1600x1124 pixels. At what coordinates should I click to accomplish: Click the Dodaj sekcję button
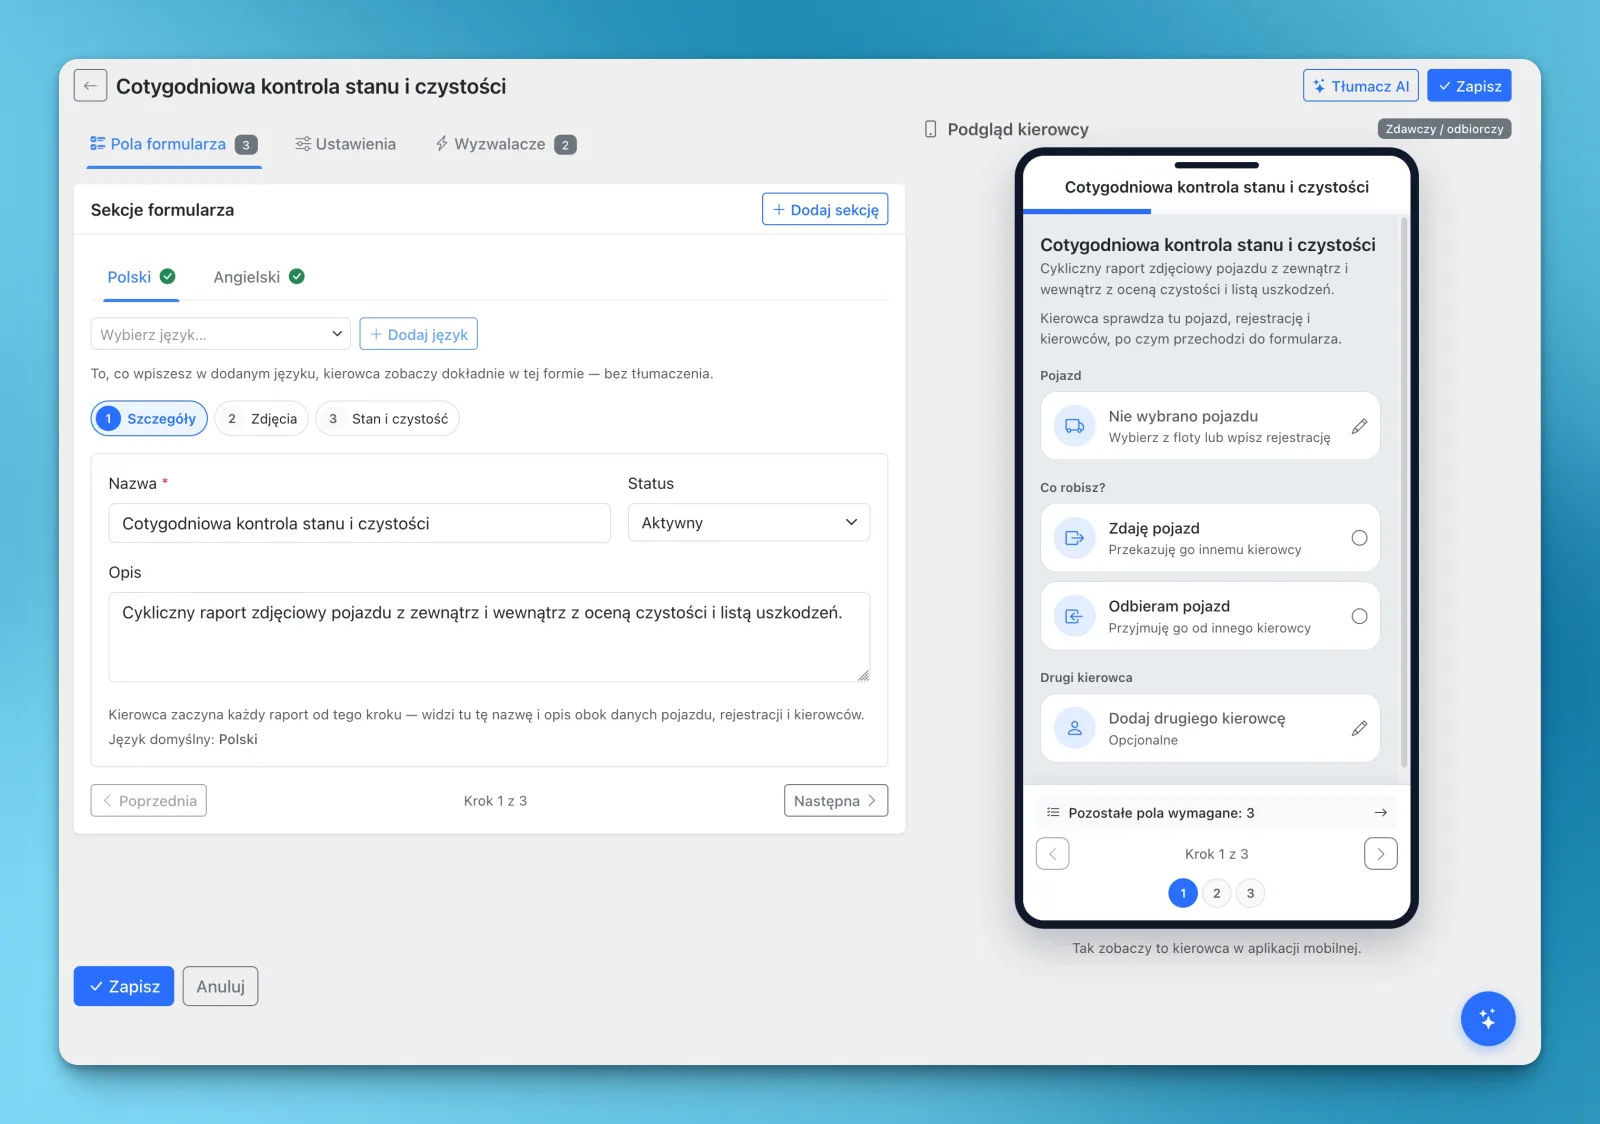tap(825, 210)
